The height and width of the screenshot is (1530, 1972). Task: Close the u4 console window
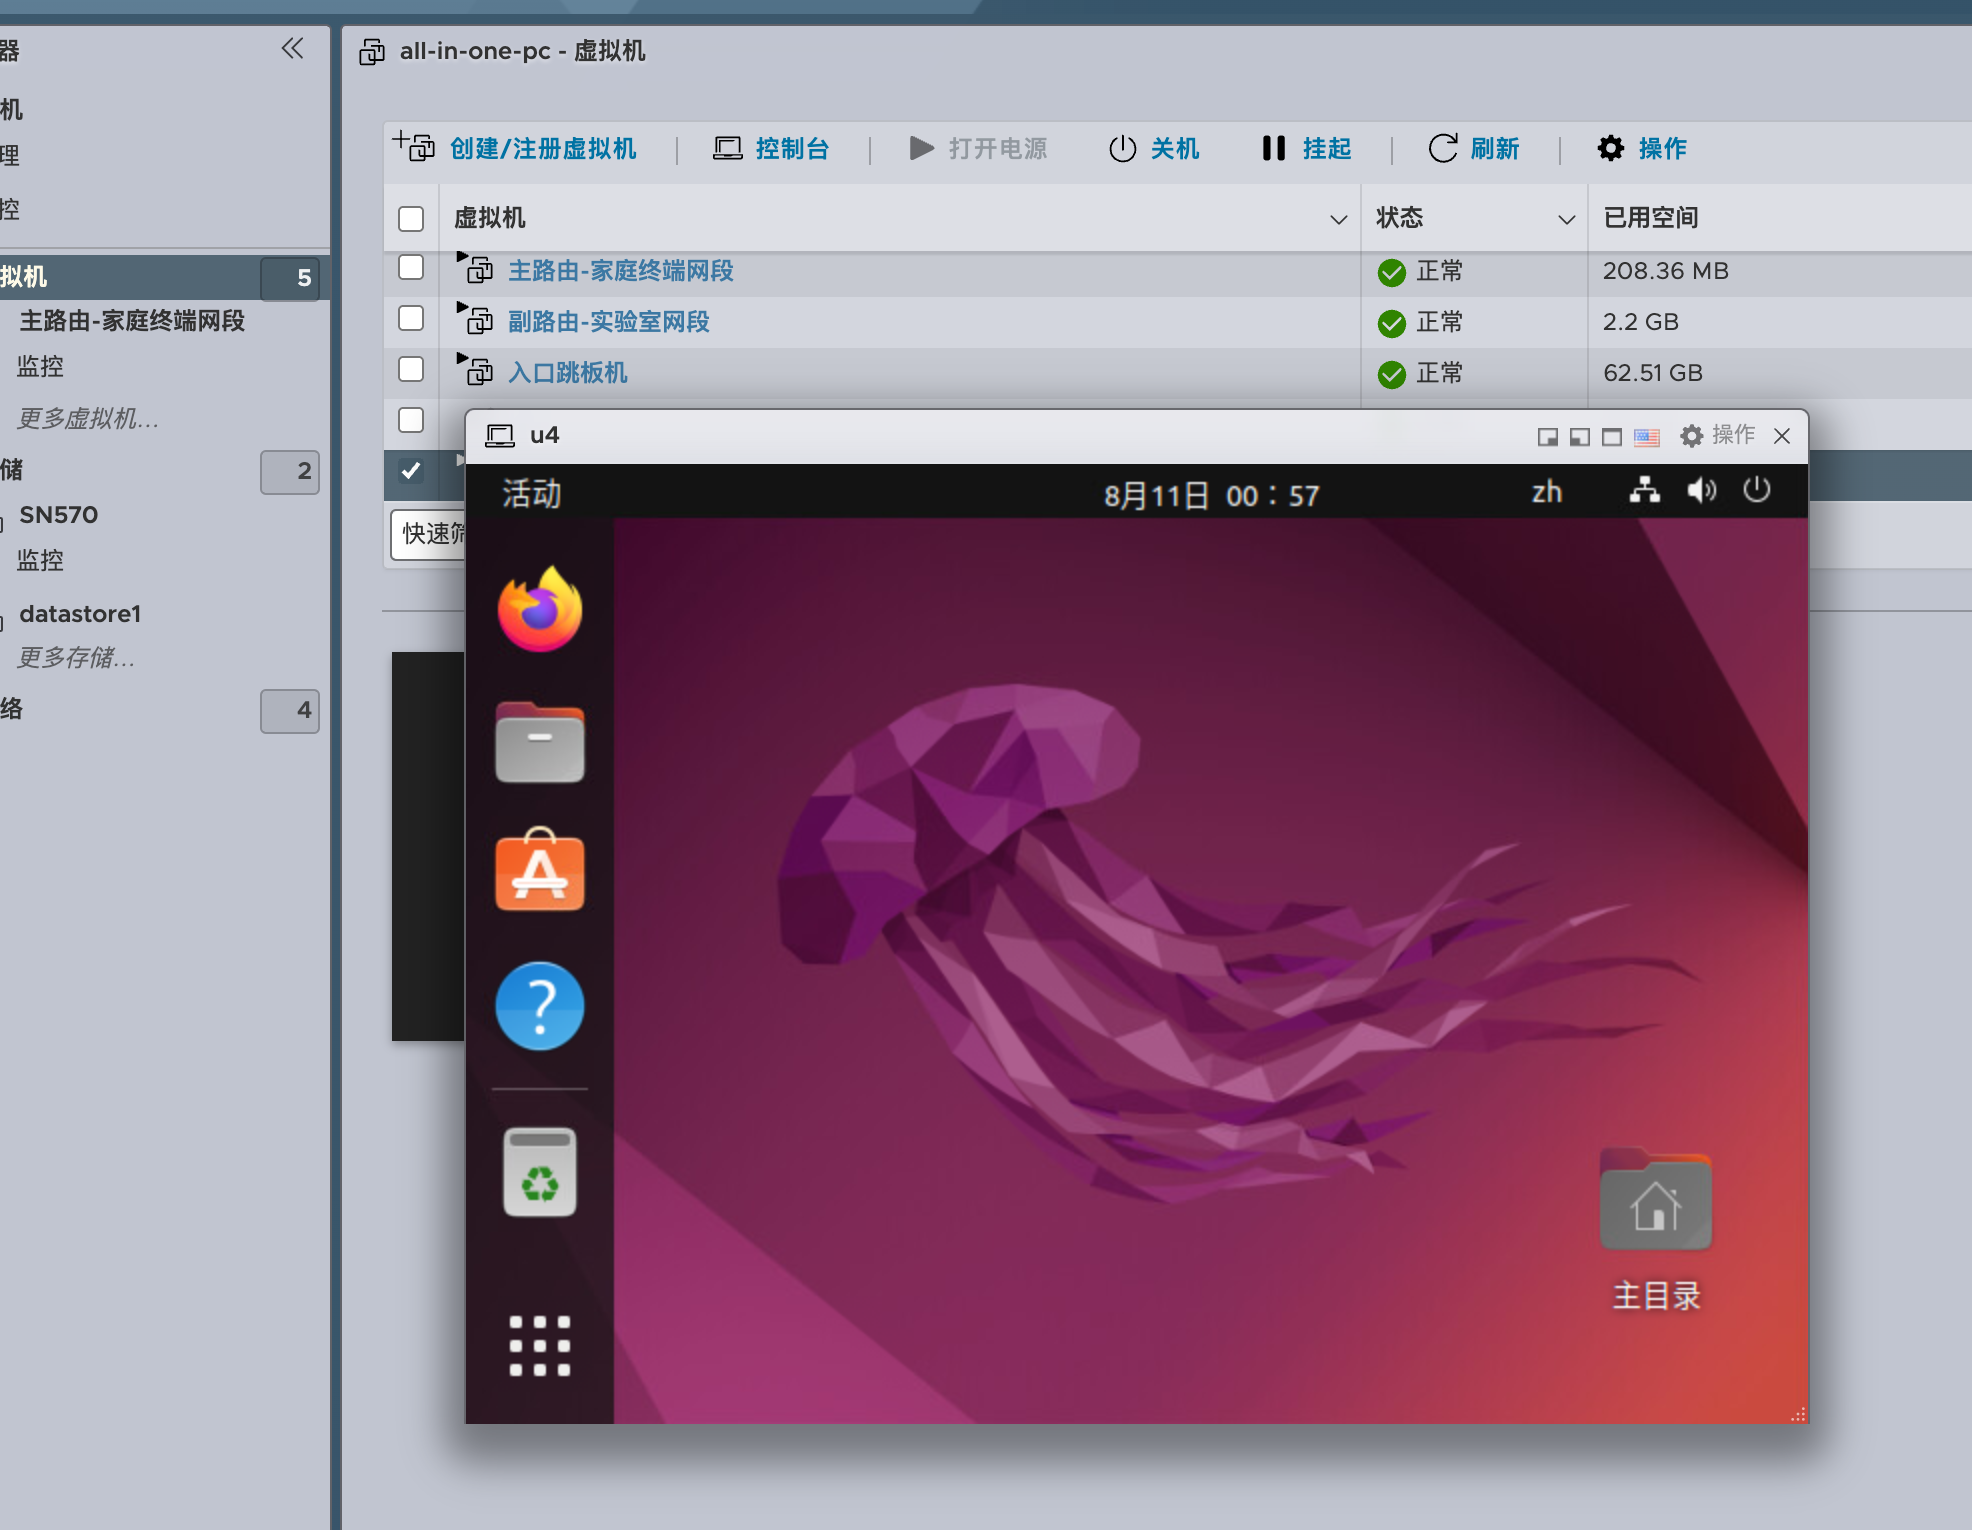pos(1782,436)
